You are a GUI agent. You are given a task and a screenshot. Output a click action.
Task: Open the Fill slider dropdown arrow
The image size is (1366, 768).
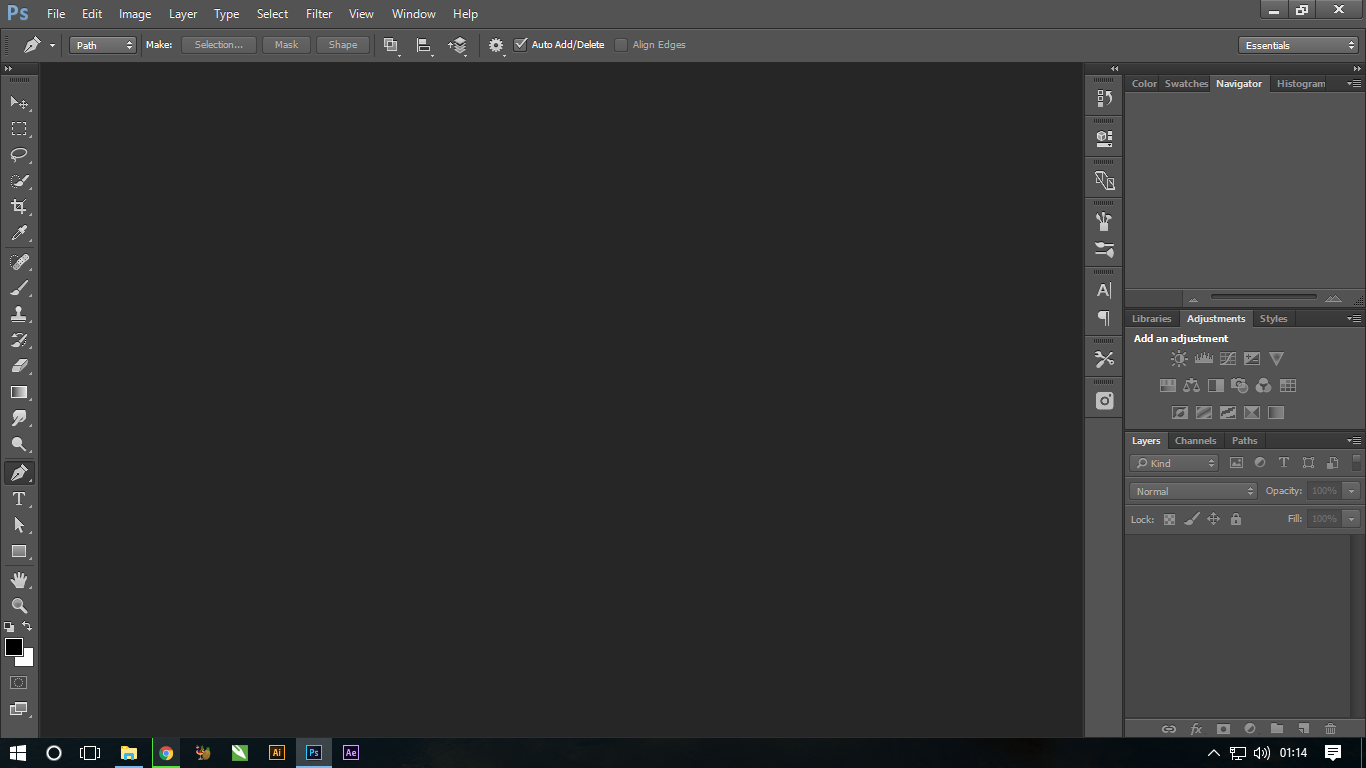pos(1352,519)
